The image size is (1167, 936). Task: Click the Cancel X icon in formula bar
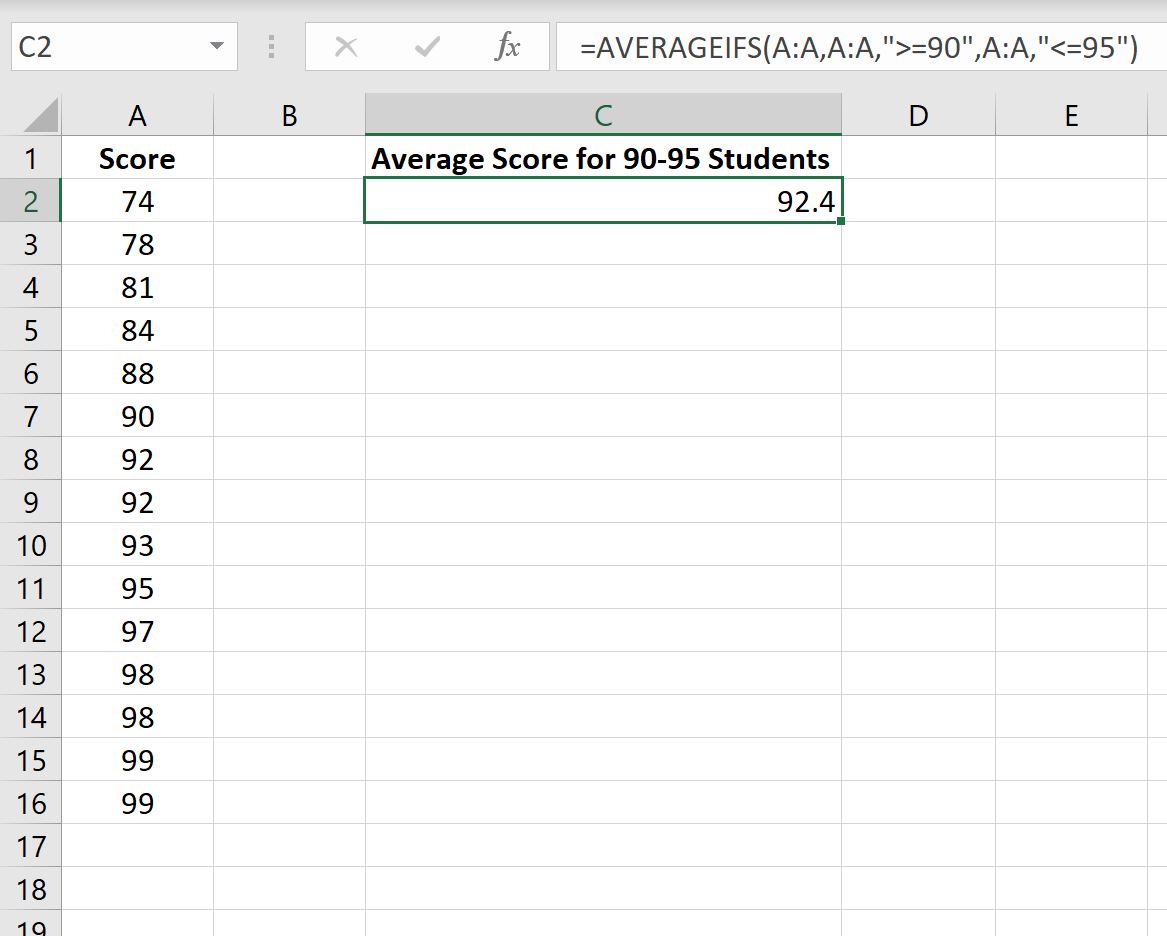346,47
